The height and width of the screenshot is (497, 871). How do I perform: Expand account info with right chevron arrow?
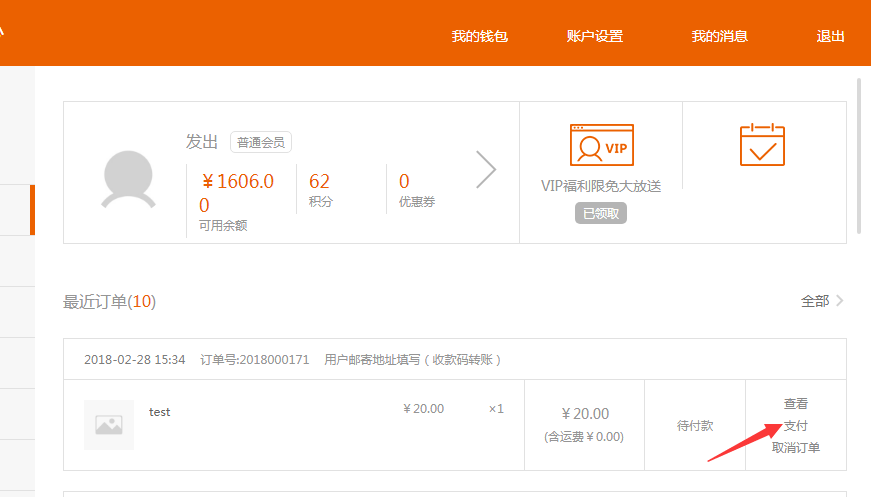[x=486, y=170]
